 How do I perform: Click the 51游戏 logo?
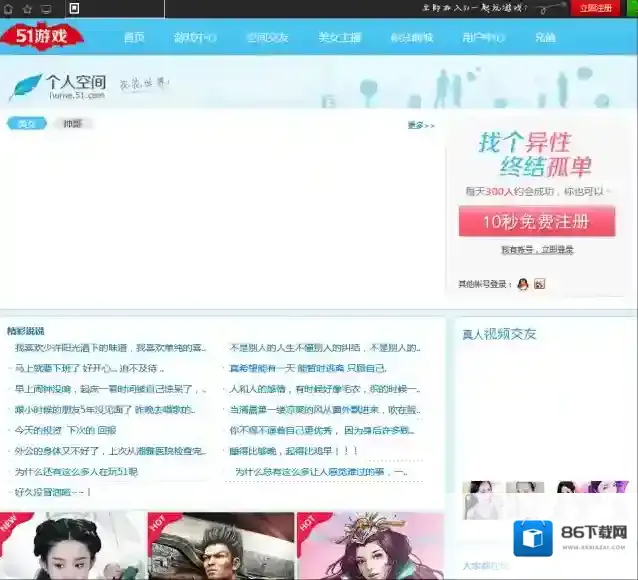42,37
